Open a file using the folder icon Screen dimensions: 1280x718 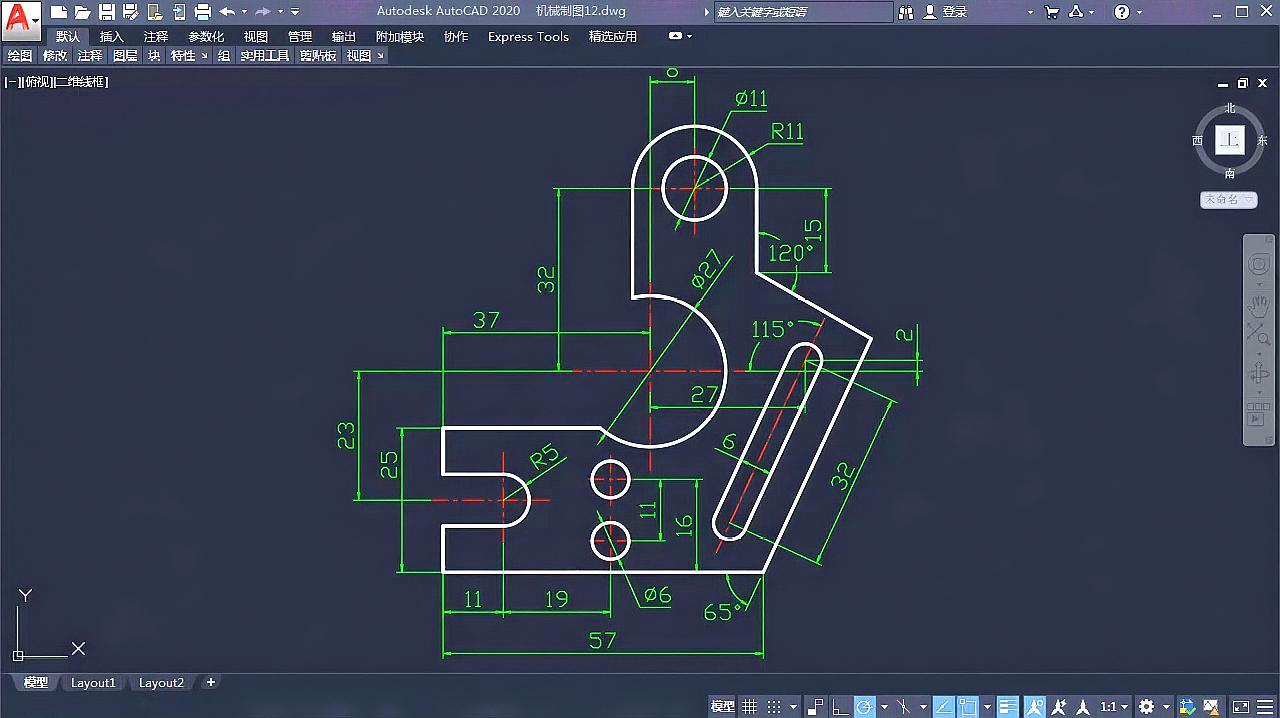tap(83, 12)
